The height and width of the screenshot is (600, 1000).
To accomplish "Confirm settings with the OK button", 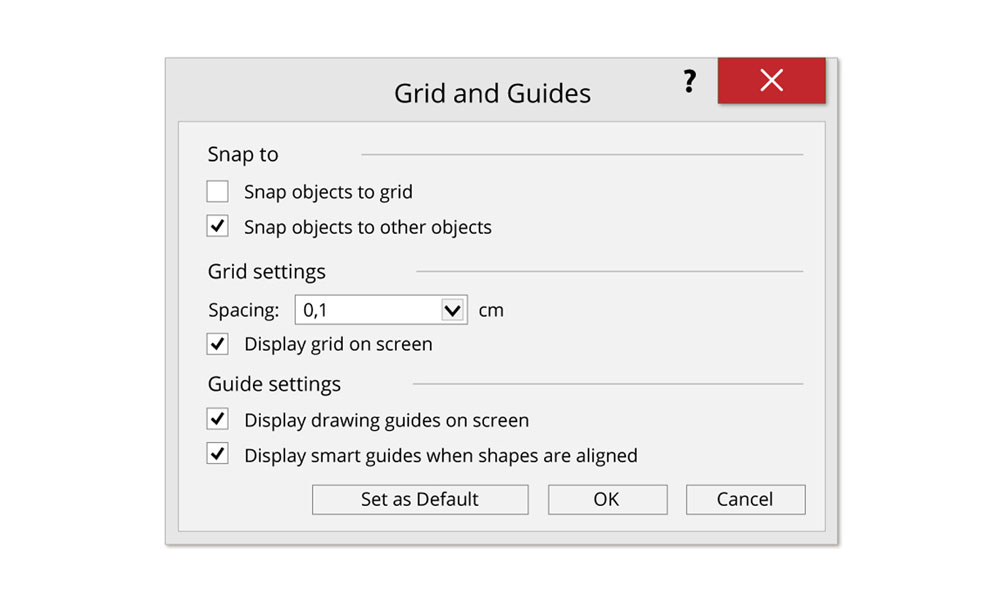I will [x=607, y=499].
